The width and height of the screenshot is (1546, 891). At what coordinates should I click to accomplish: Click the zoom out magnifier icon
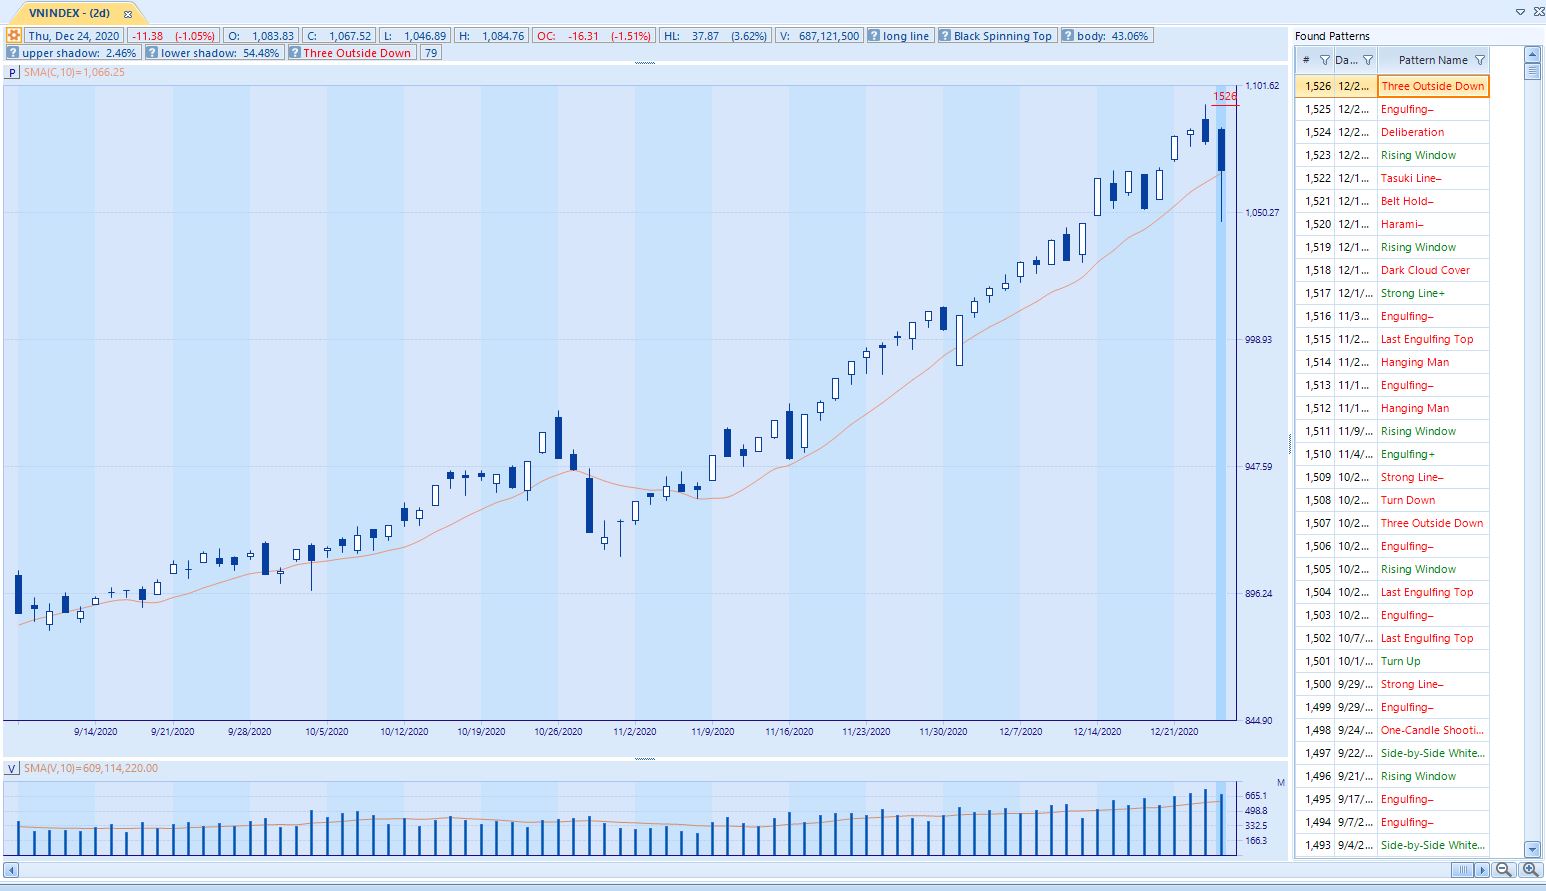point(1503,870)
